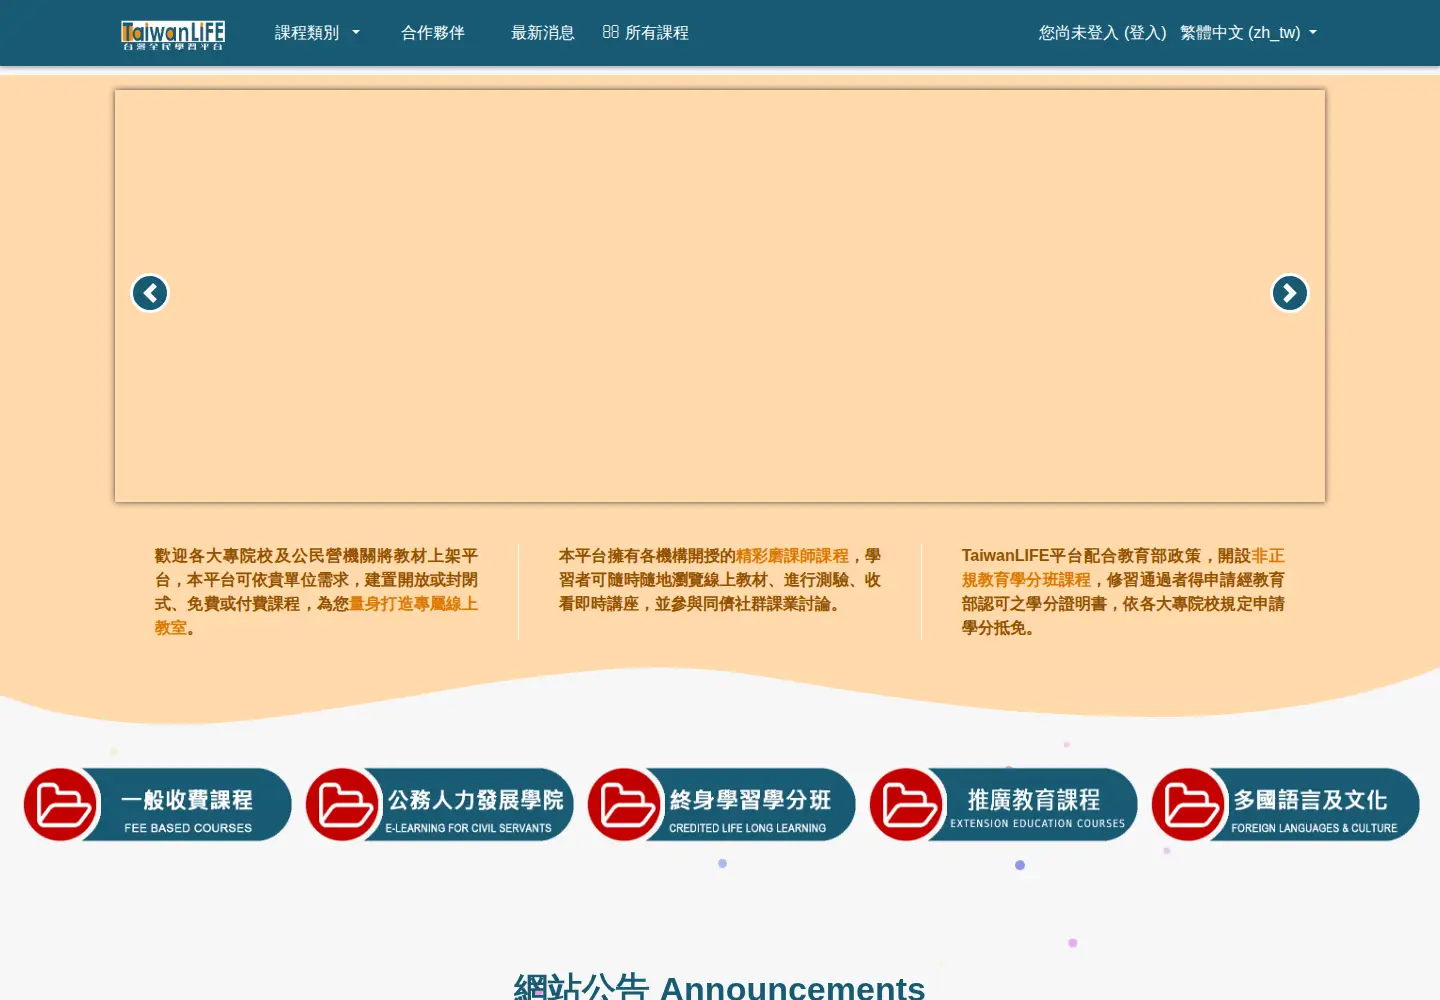Expand the 課程類別 dropdown menu

click(x=317, y=33)
